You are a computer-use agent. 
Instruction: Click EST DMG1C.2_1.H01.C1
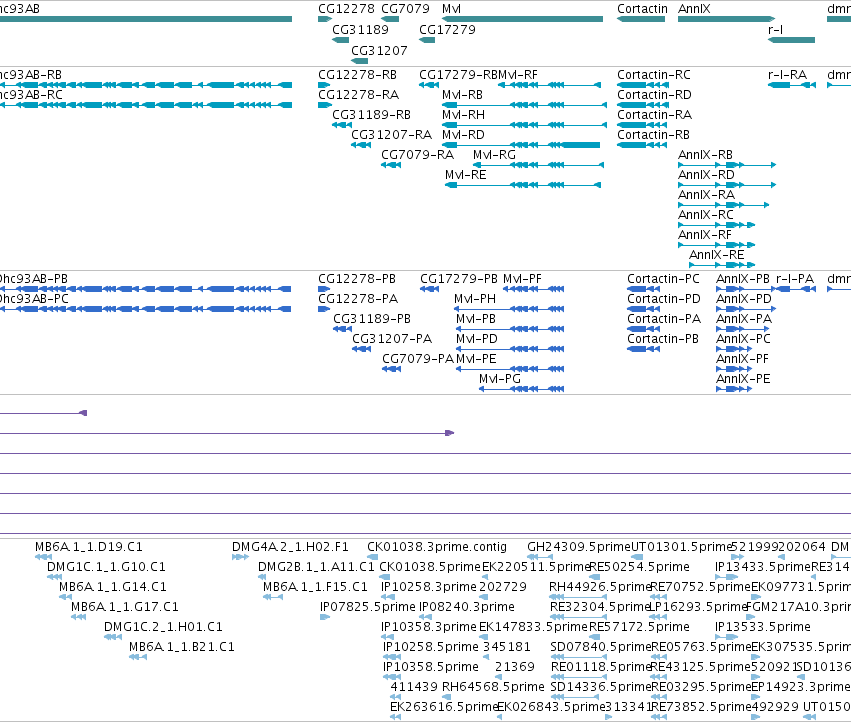(x=113, y=637)
